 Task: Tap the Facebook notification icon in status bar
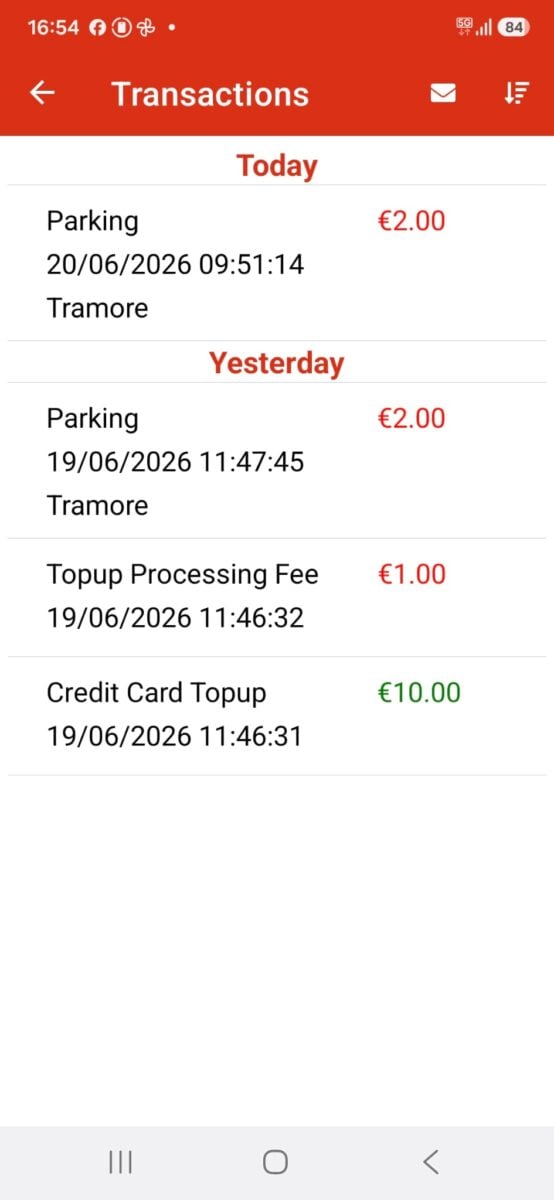pyautogui.click(x=98, y=28)
